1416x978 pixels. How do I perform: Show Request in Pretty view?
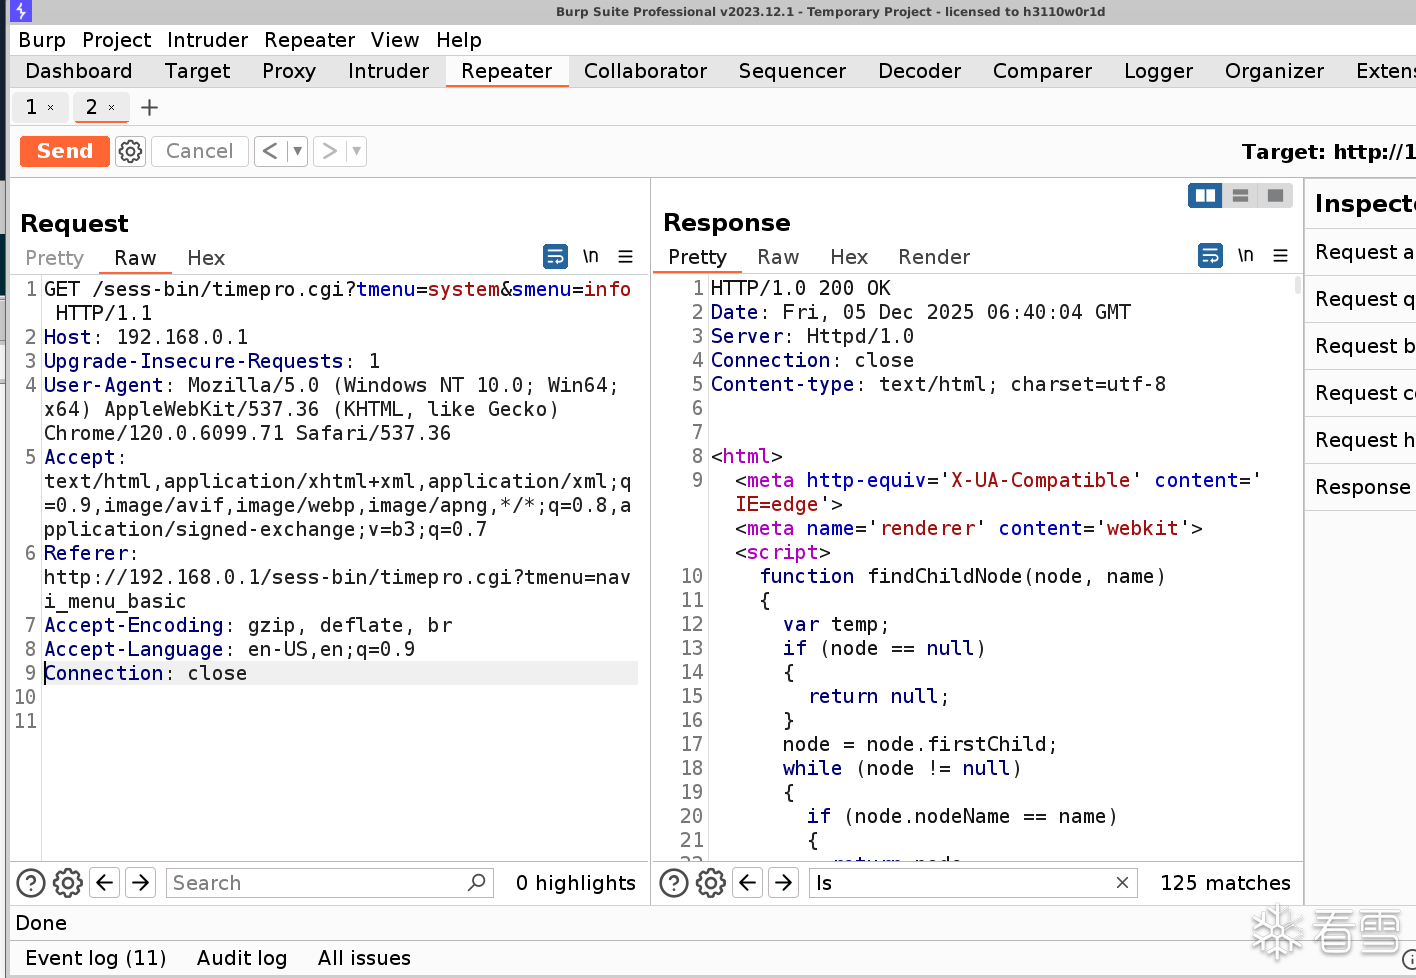pos(55,258)
